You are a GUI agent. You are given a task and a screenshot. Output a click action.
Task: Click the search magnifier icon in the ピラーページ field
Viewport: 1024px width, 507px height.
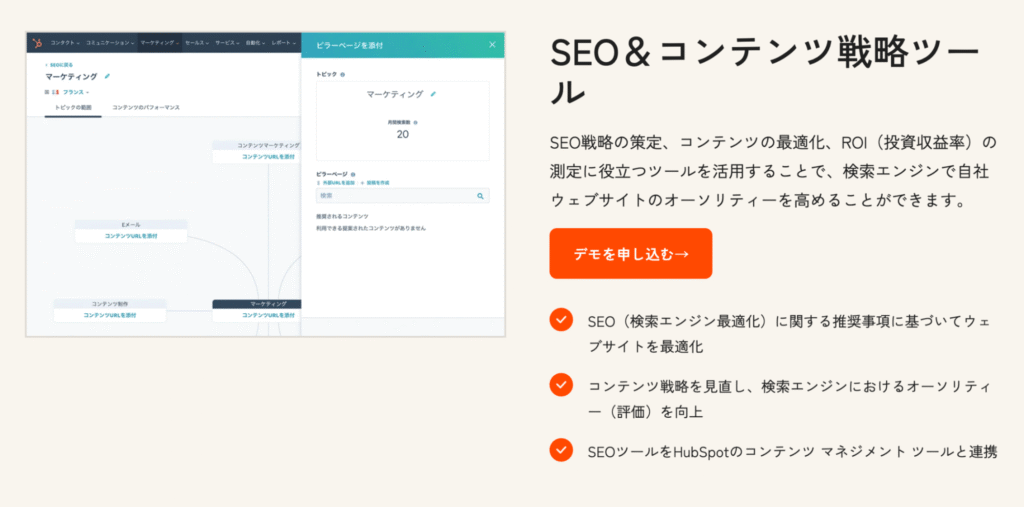[x=480, y=196]
